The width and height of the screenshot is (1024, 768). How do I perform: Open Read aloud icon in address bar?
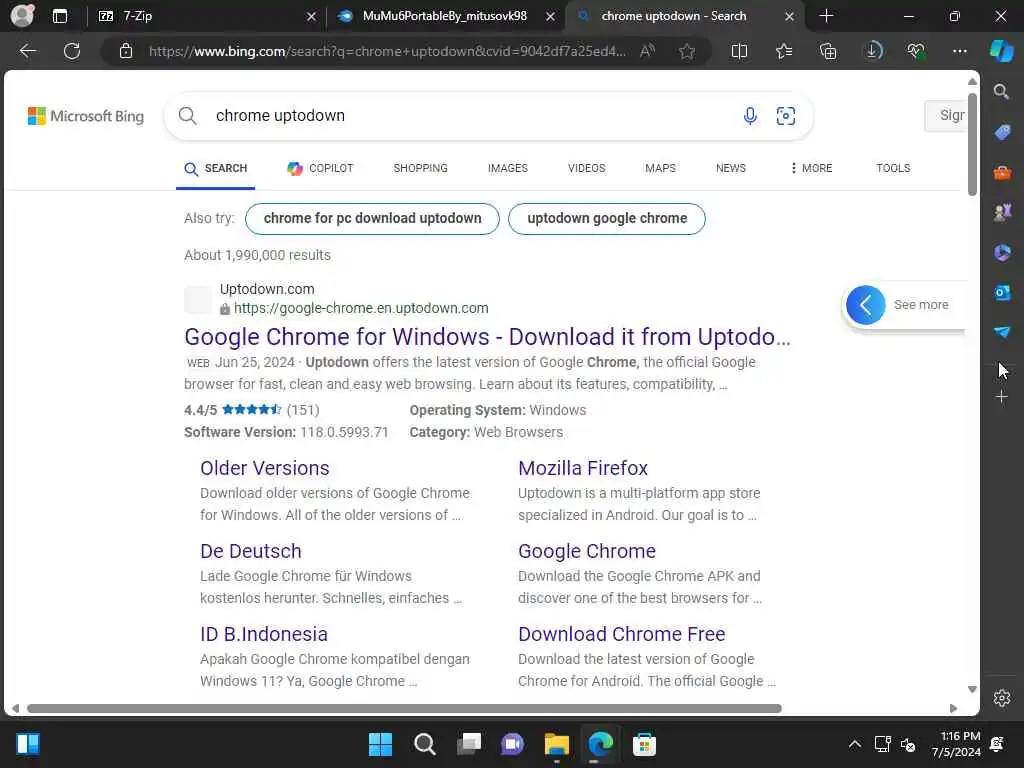click(647, 51)
